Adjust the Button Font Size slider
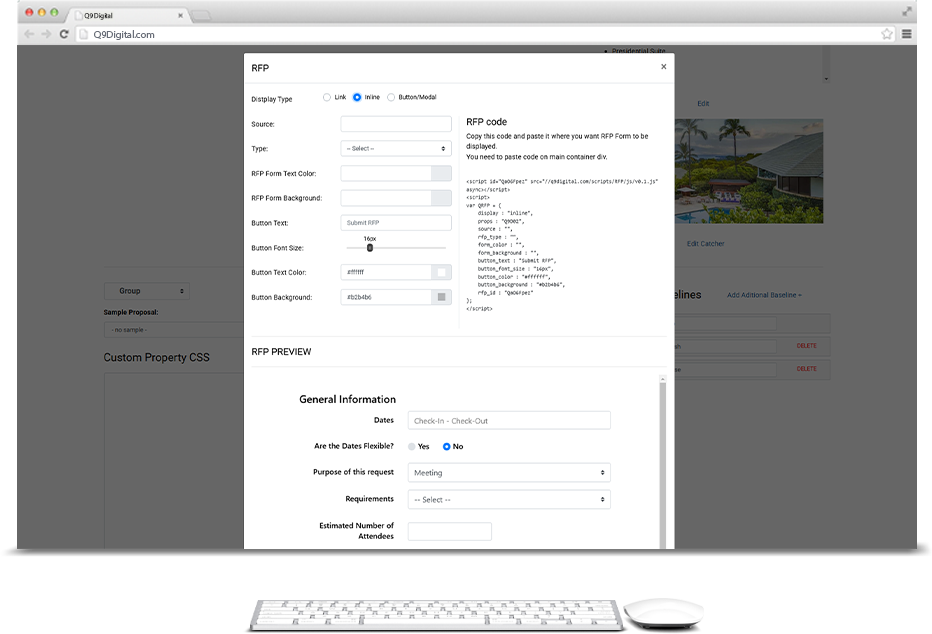The image size is (932, 634). (370, 248)
